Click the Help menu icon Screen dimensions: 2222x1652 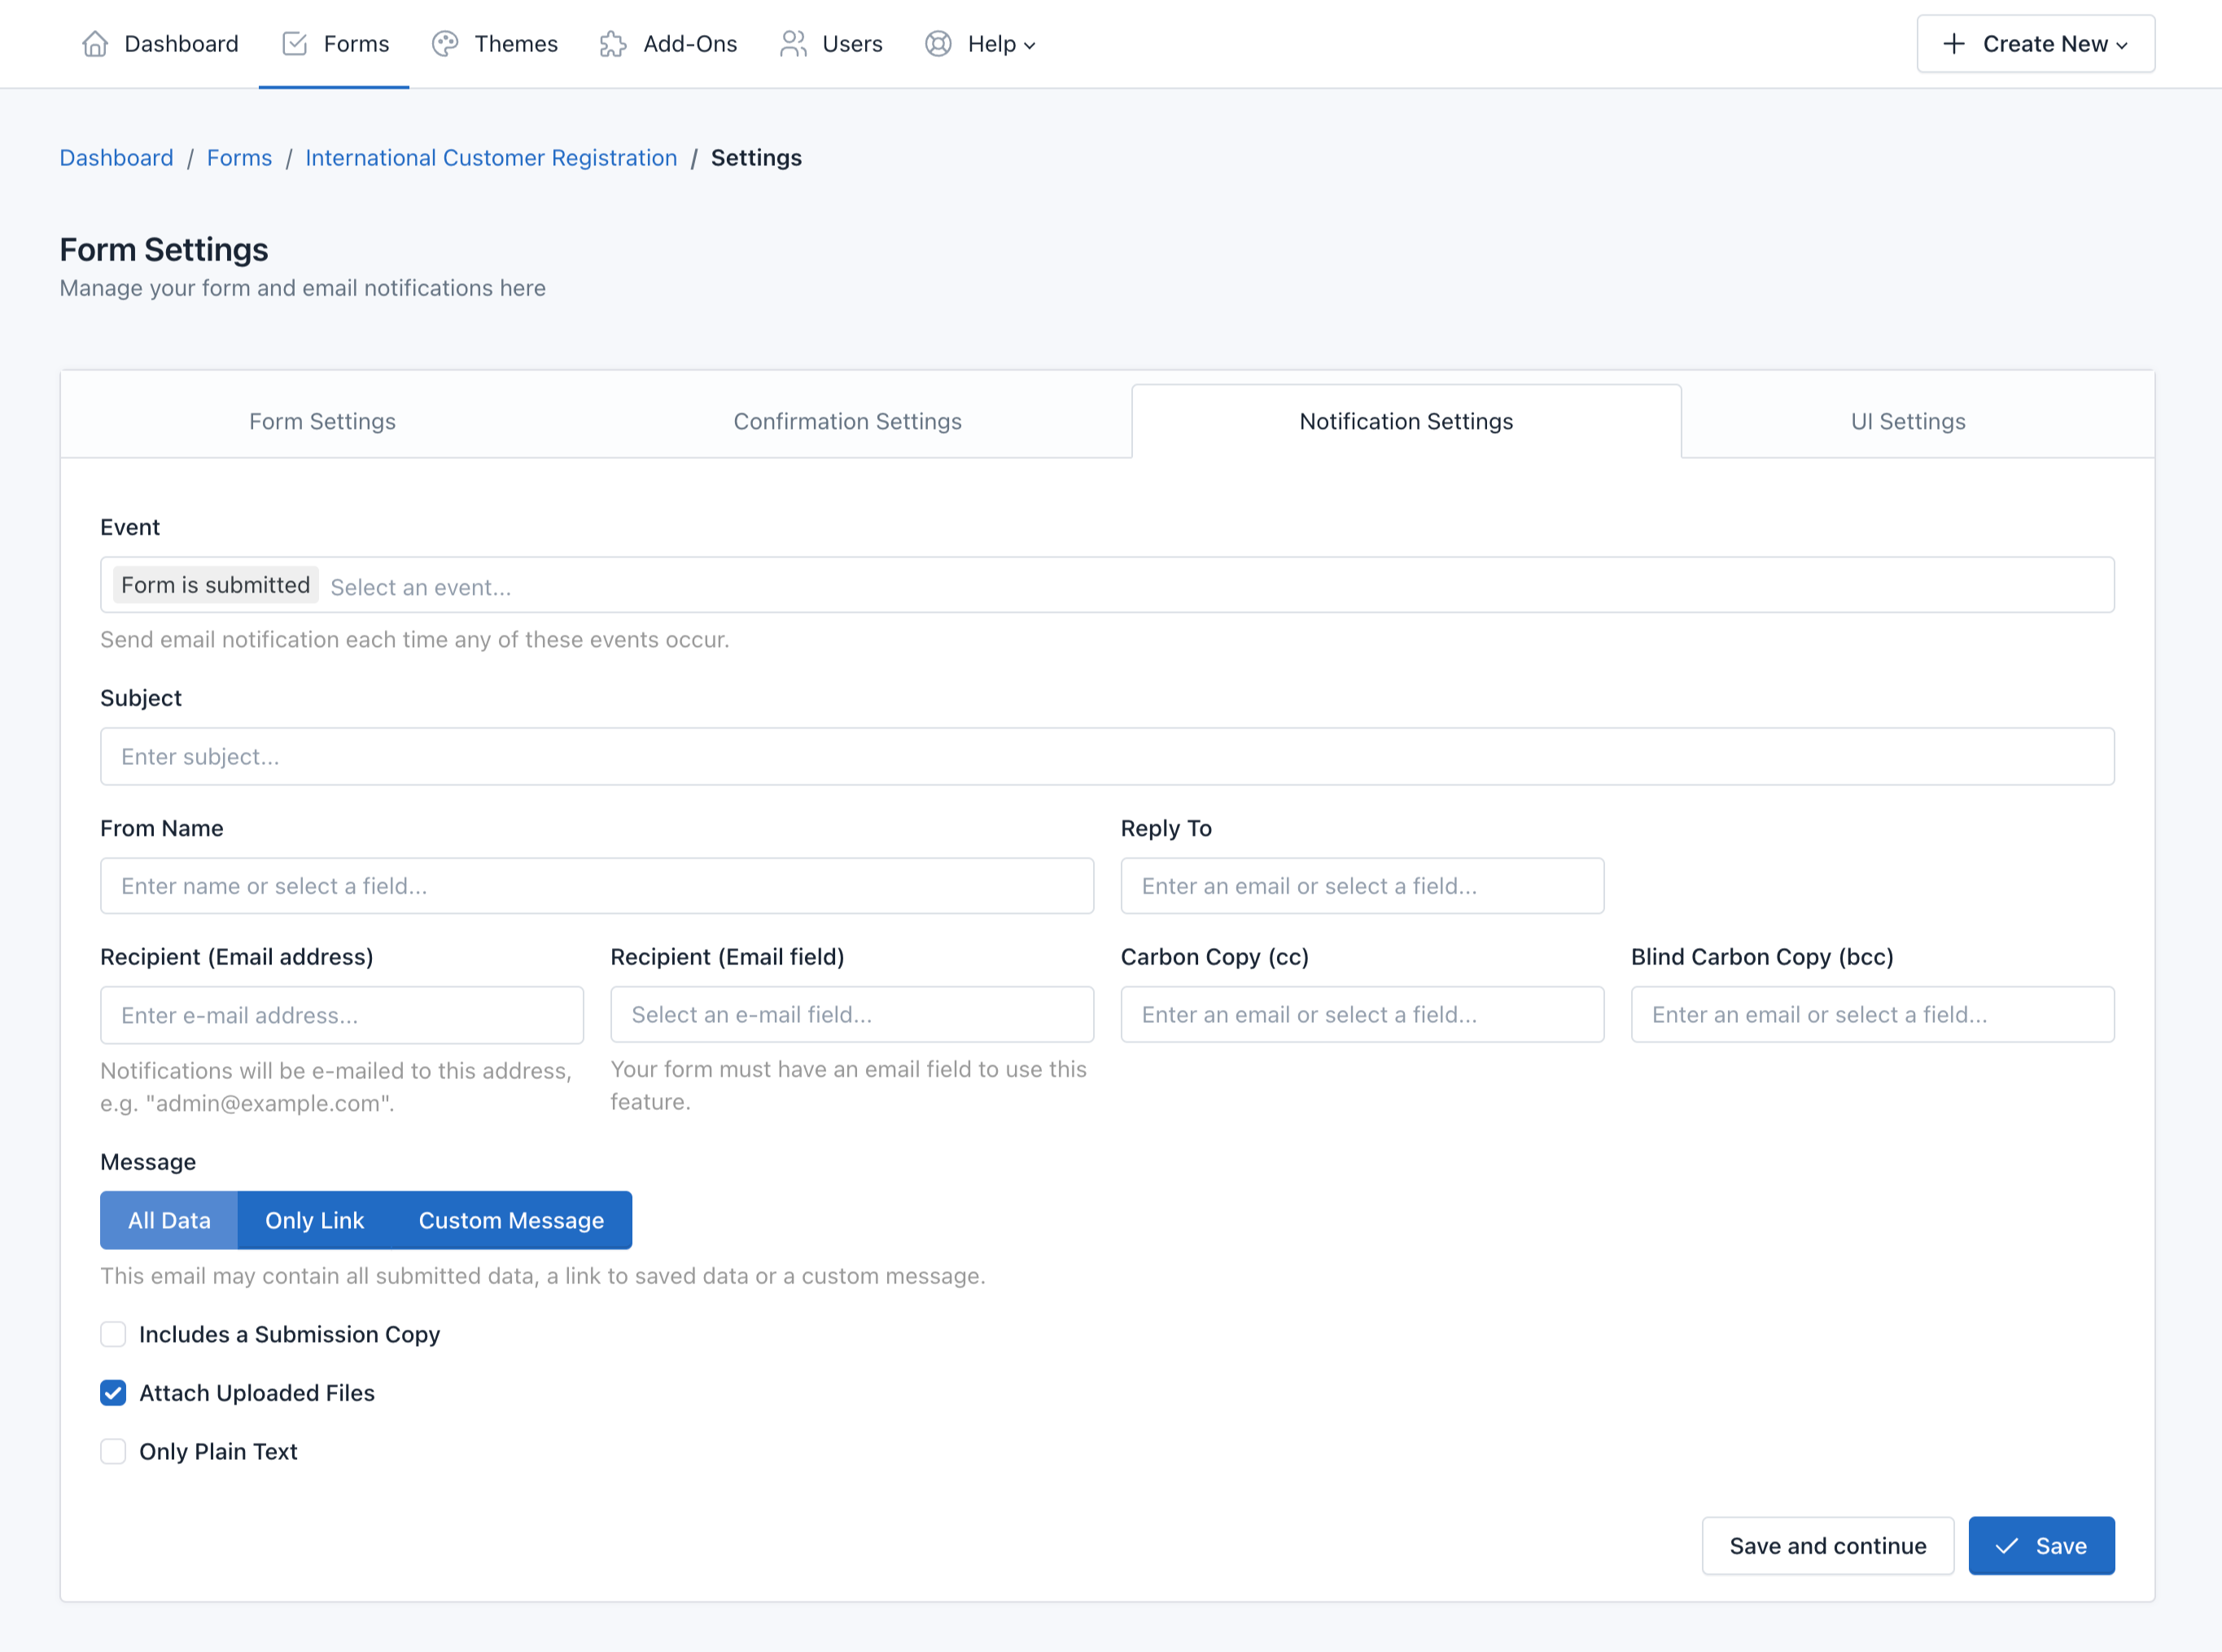[x=939, y=43]
